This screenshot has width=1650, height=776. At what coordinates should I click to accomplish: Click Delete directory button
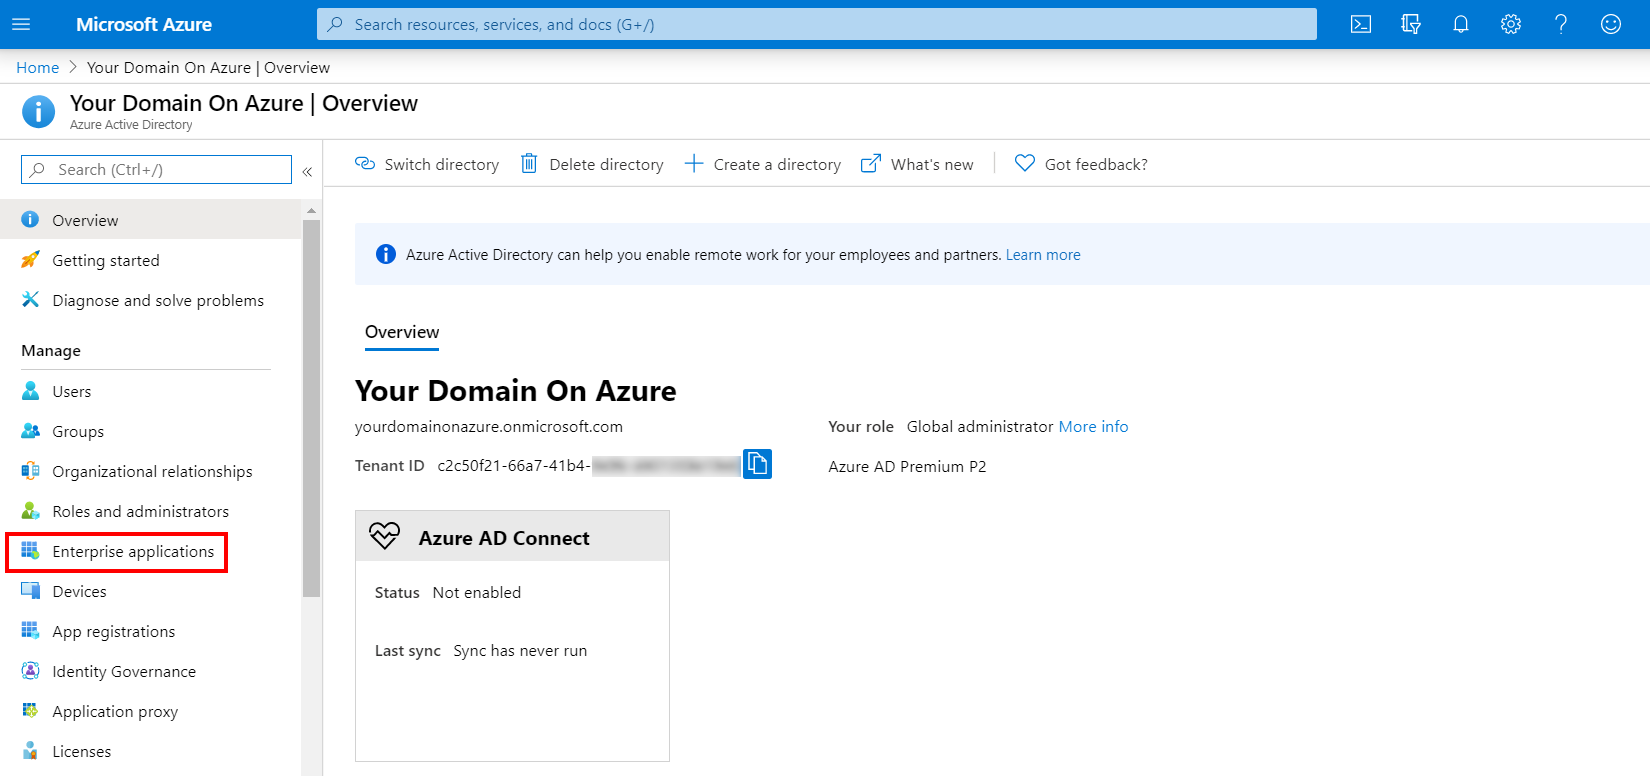[592, 164]
